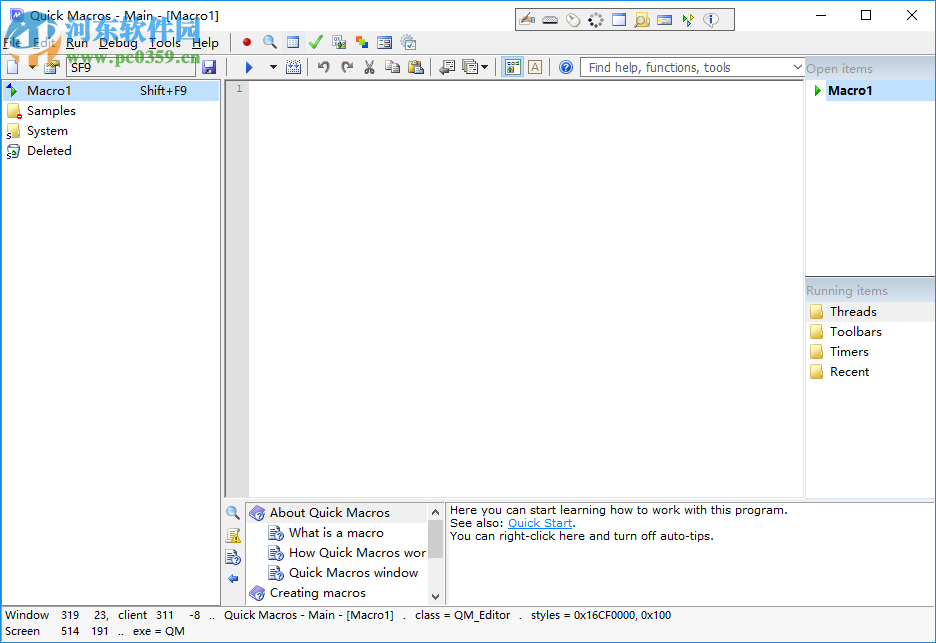The image size is (936, 643).
Task: Click the help list scrollbar down arrow
Action: (x=435, y=596)
